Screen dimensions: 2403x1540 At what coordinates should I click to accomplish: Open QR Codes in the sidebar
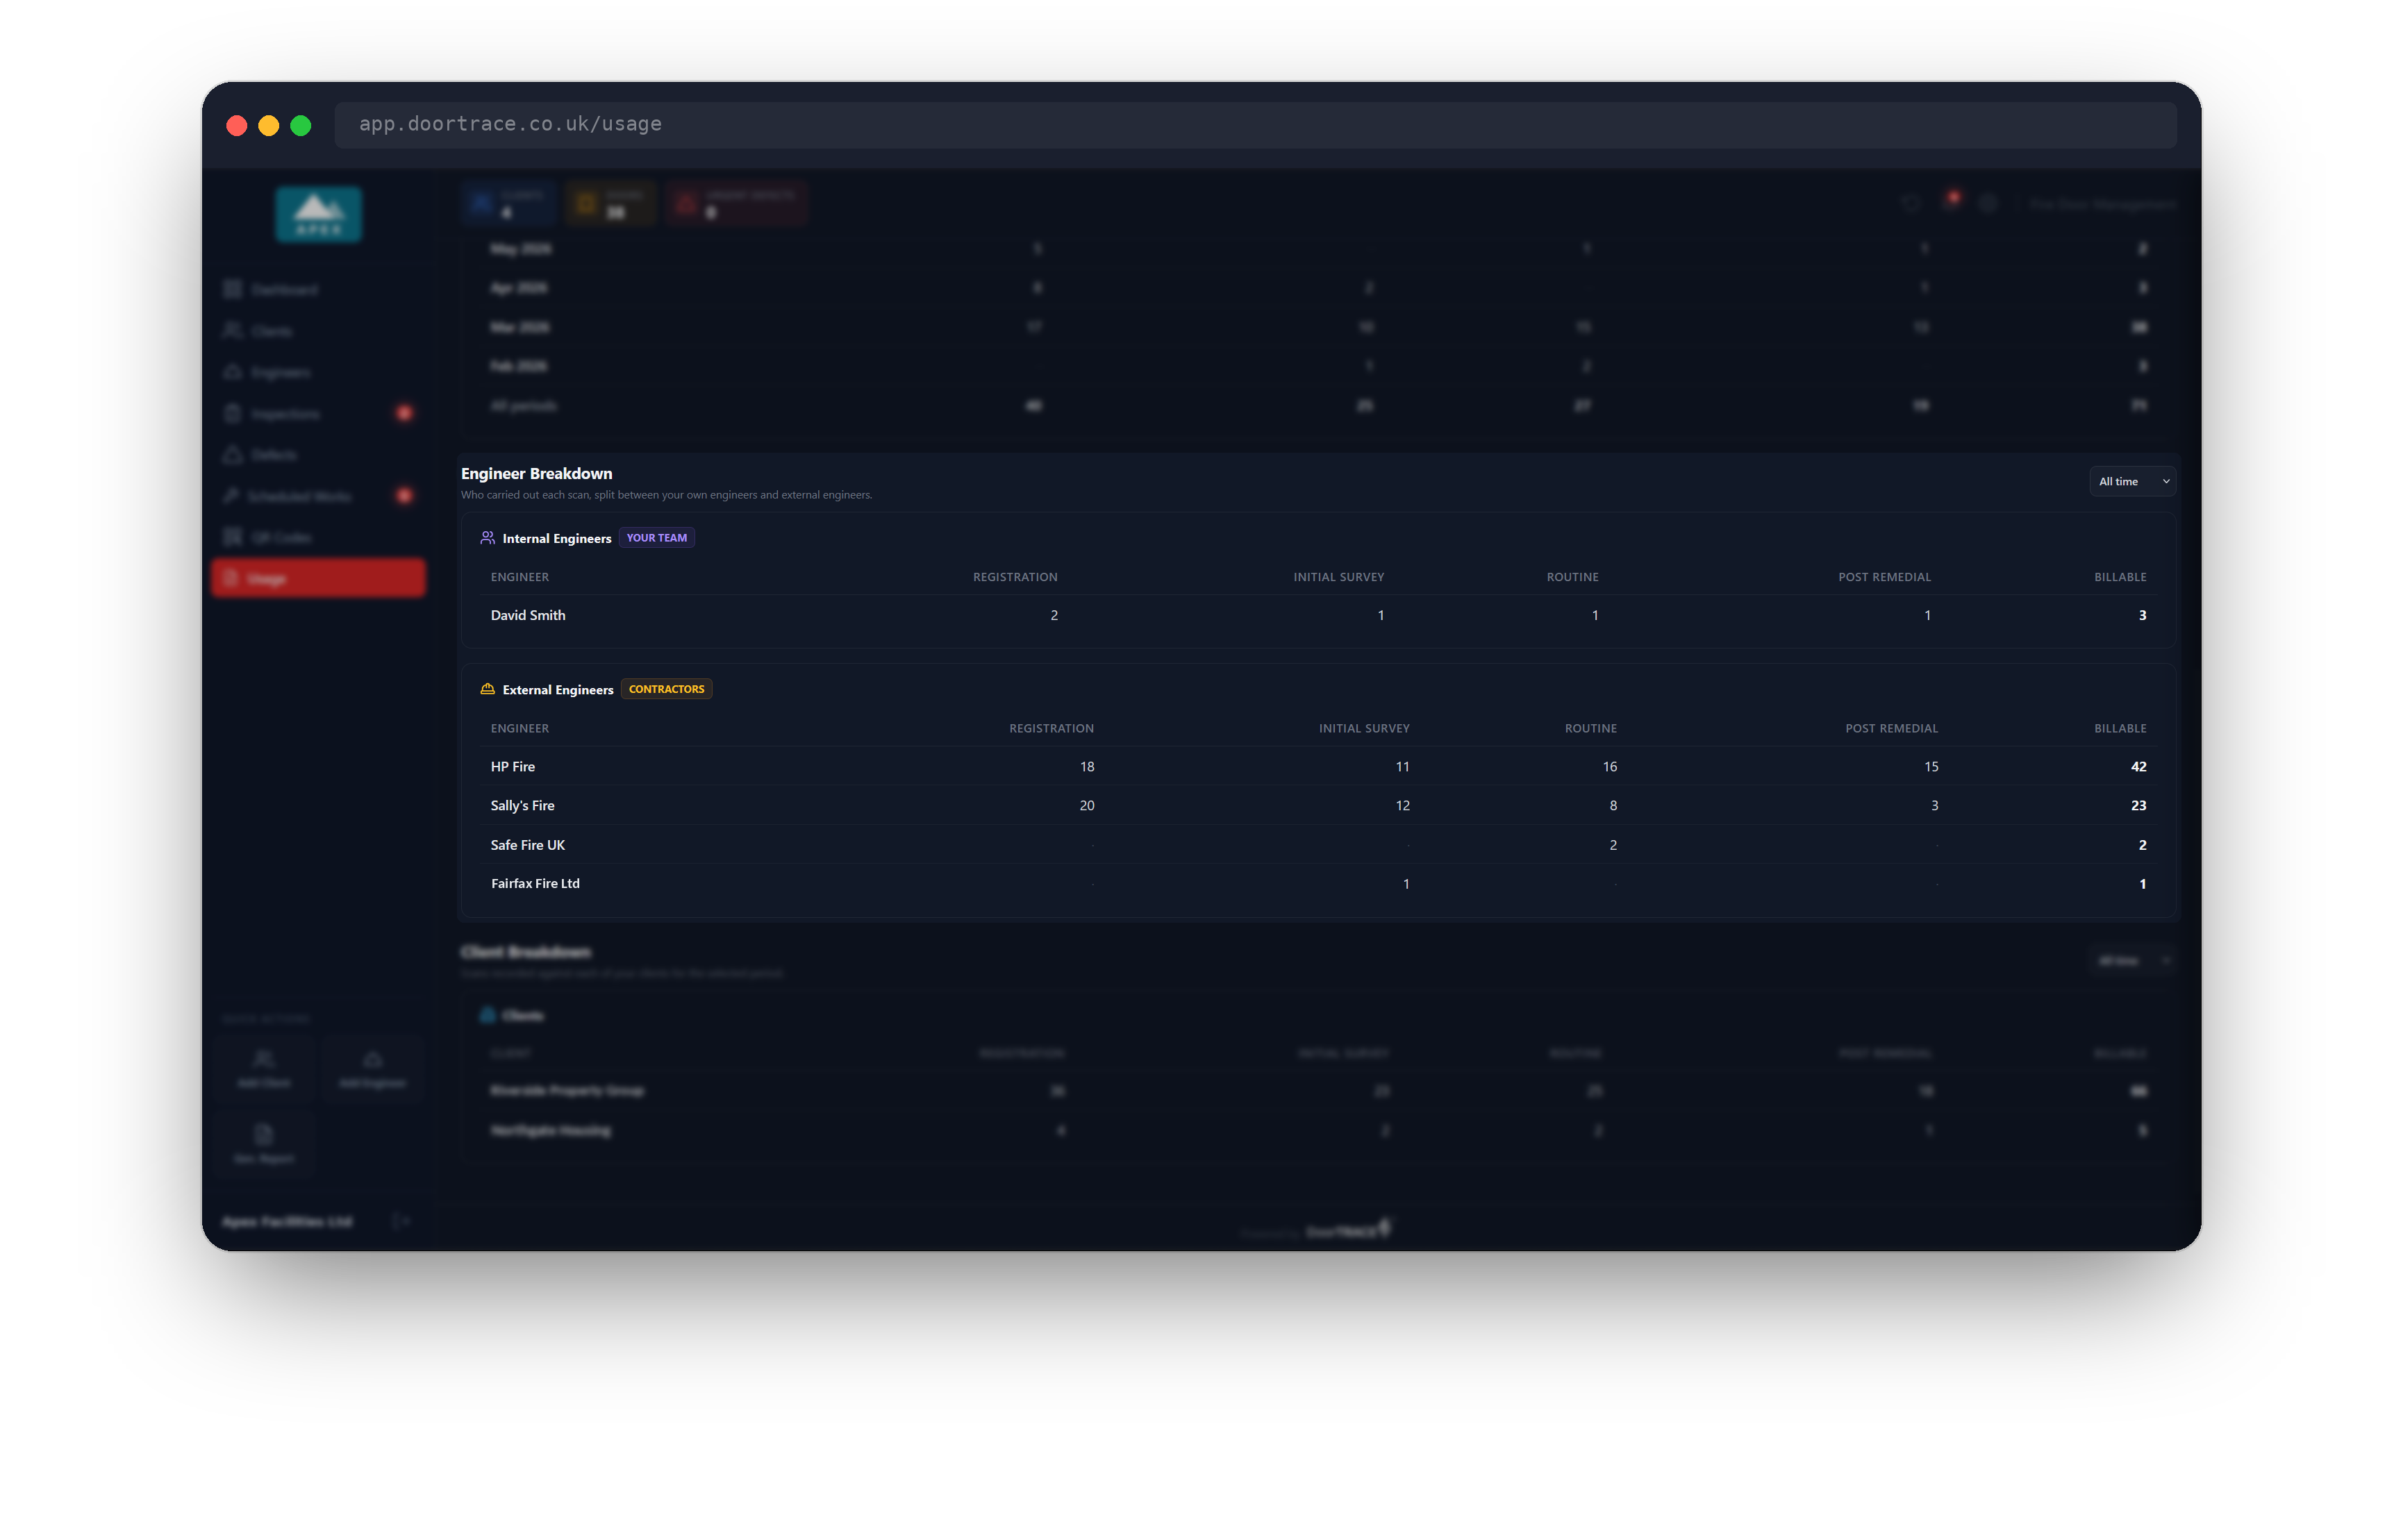point(318,537)
